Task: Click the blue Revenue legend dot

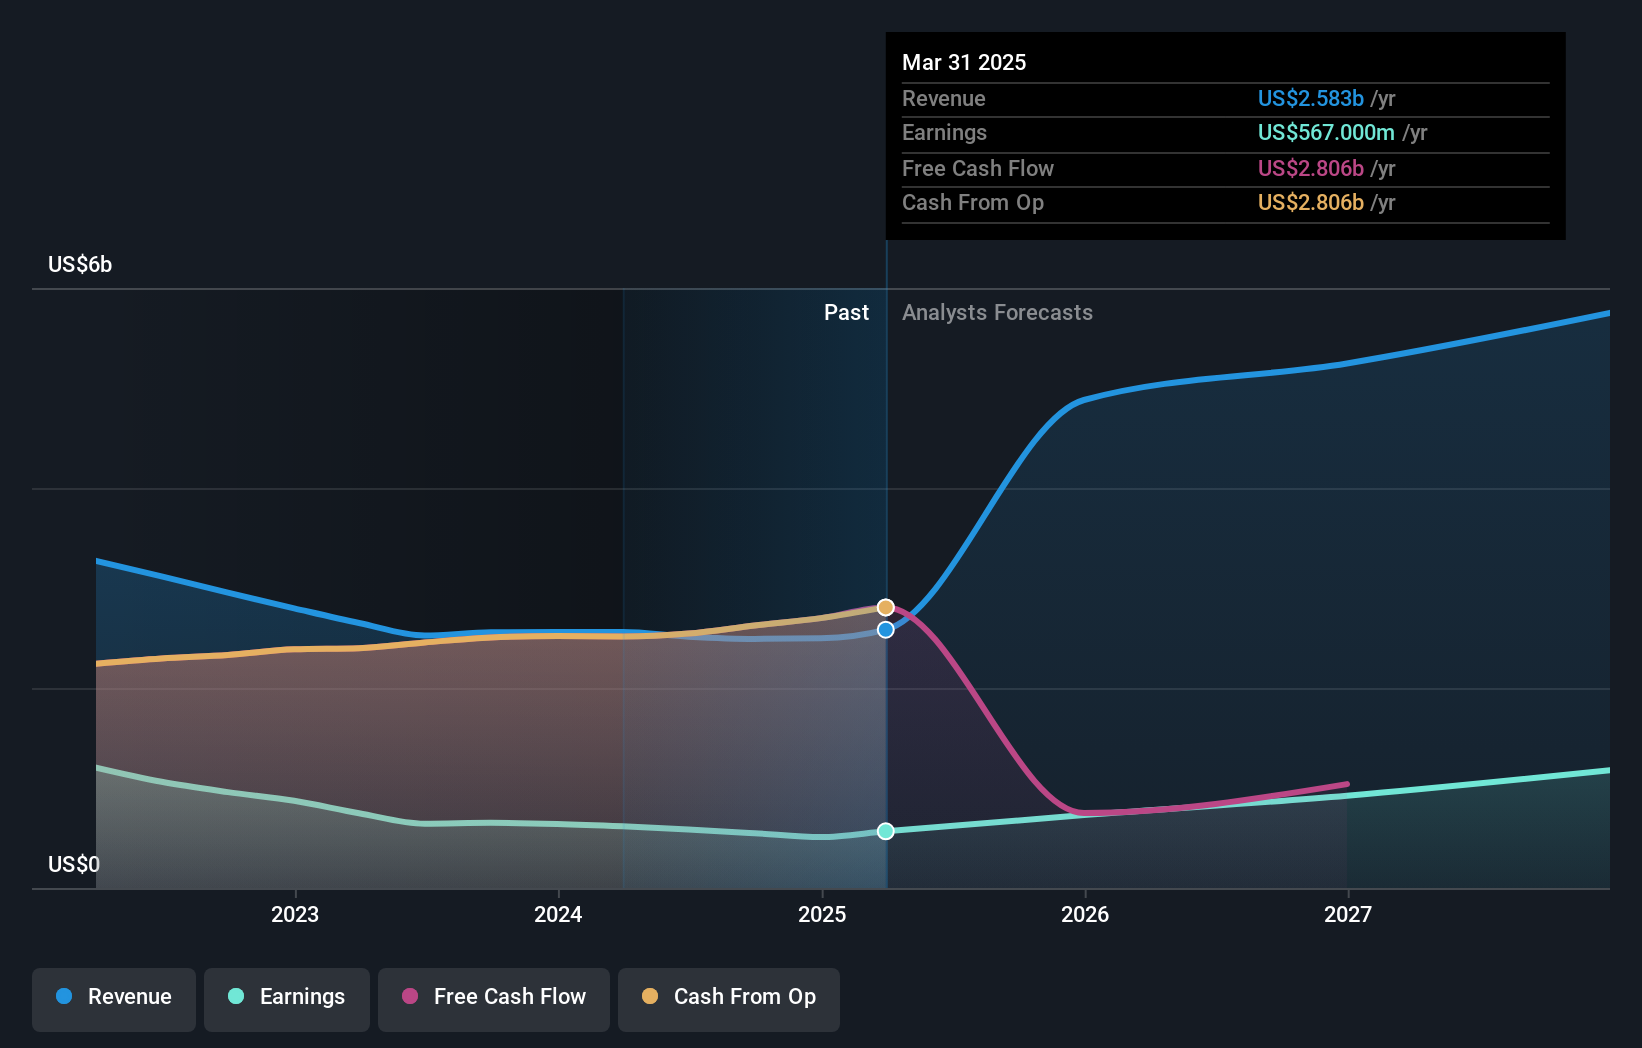Action: pyautogui.click(x=64, y=996)
